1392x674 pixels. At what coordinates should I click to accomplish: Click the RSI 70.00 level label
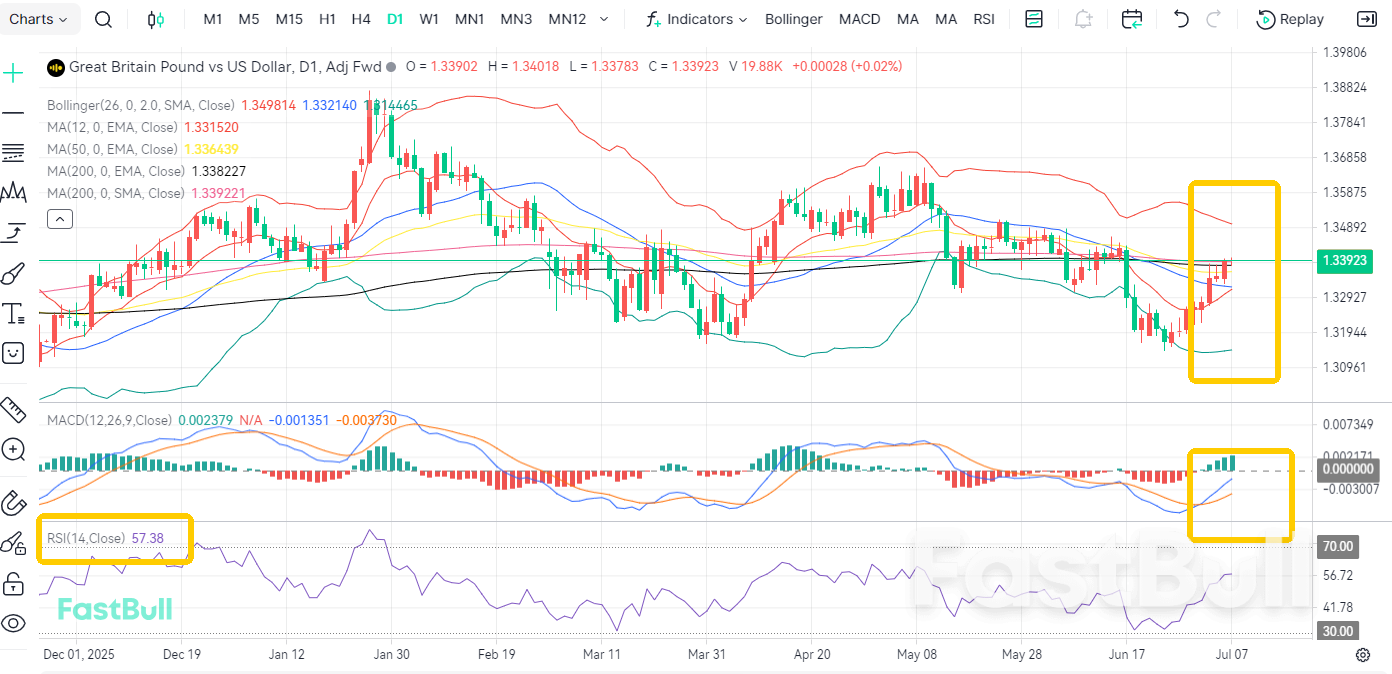coord(1338,546)
